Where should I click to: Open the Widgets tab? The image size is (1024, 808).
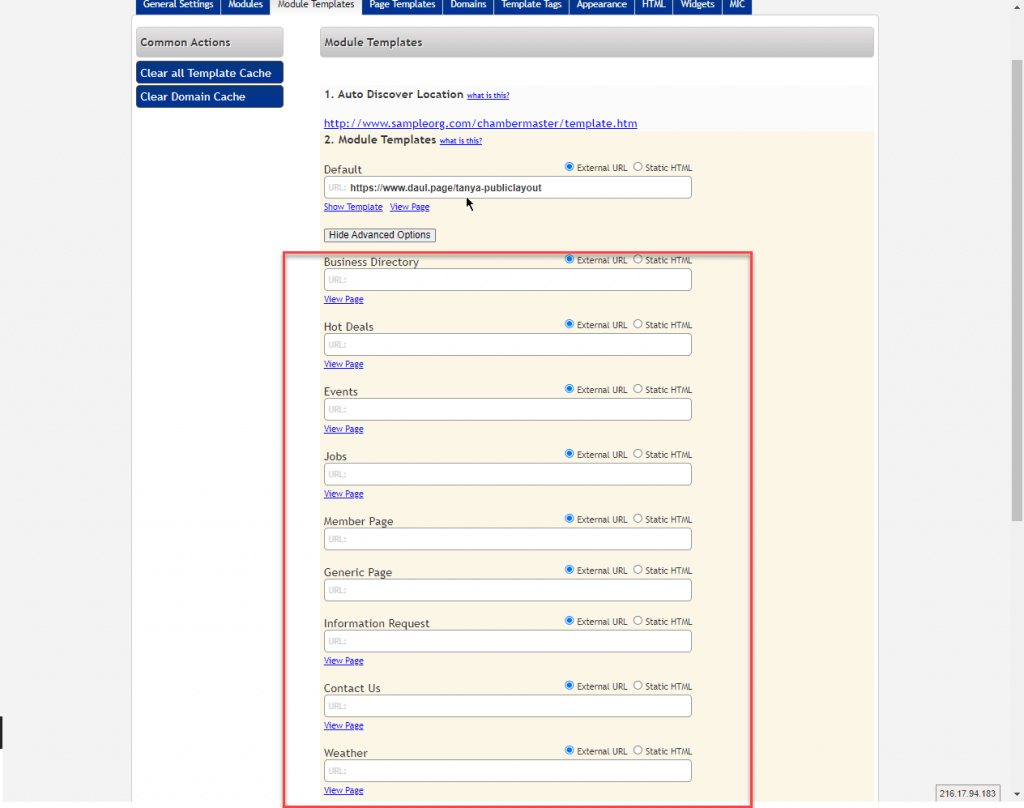(696, 6)
